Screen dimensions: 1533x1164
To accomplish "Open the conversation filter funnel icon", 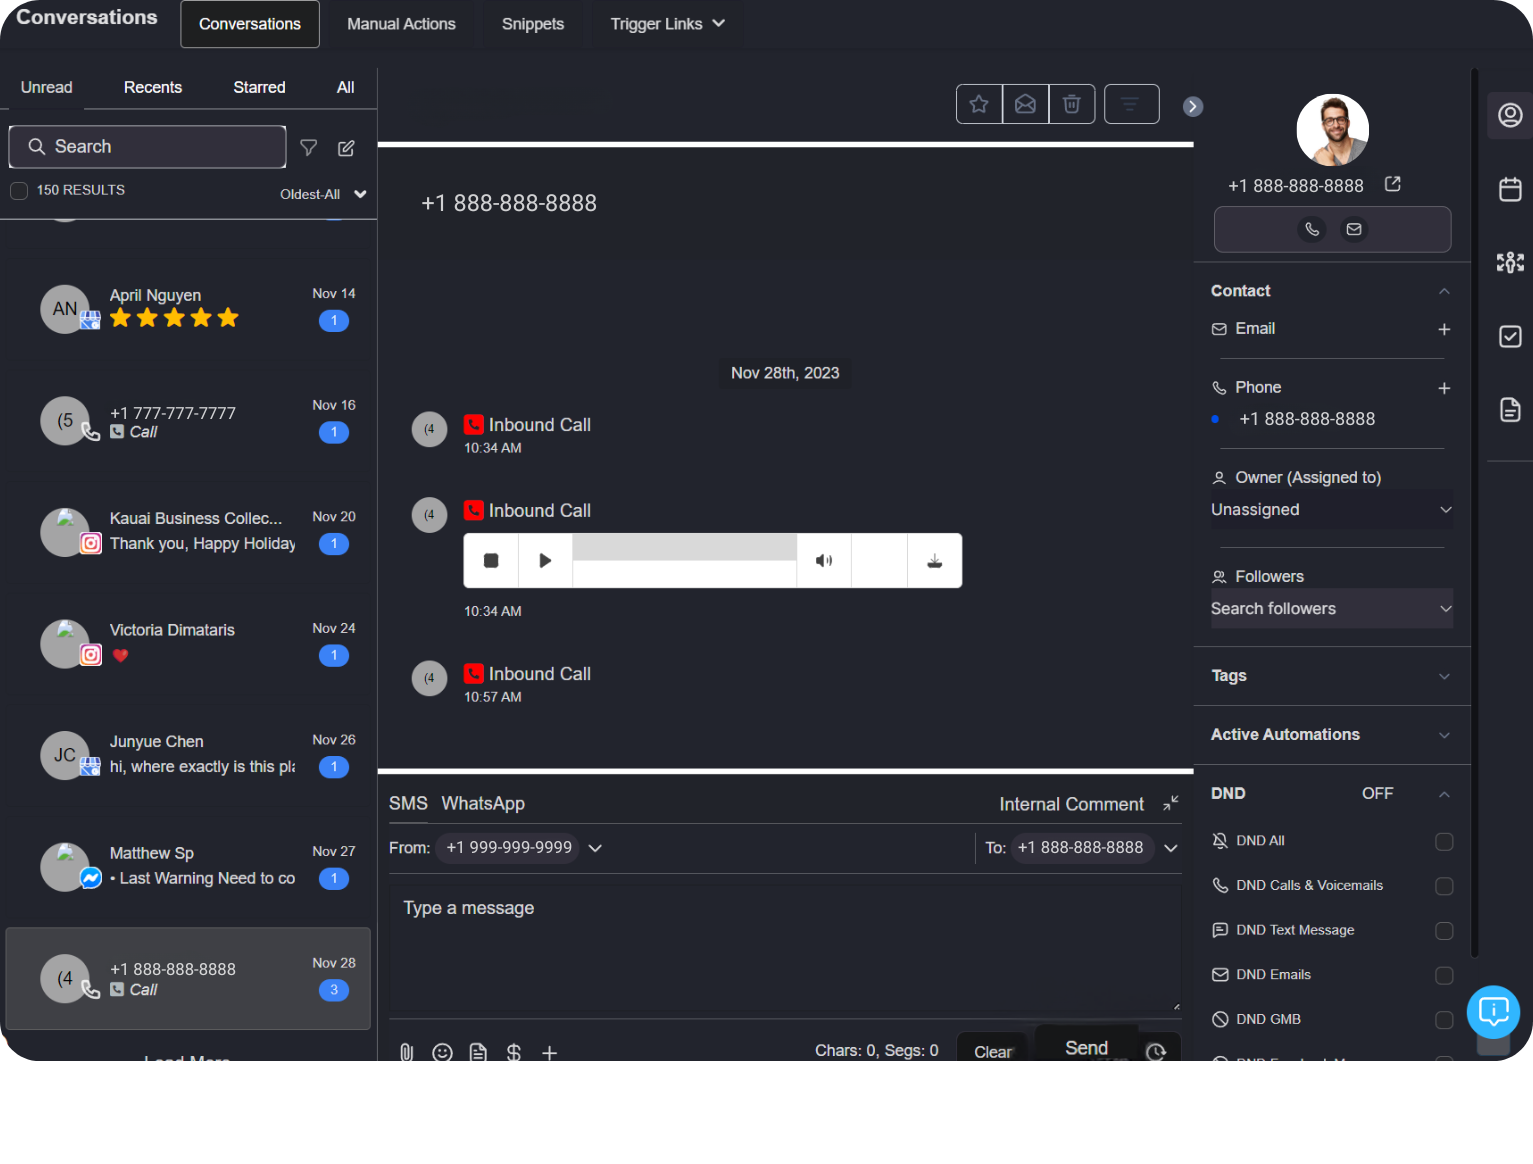I will pos(309,148).
